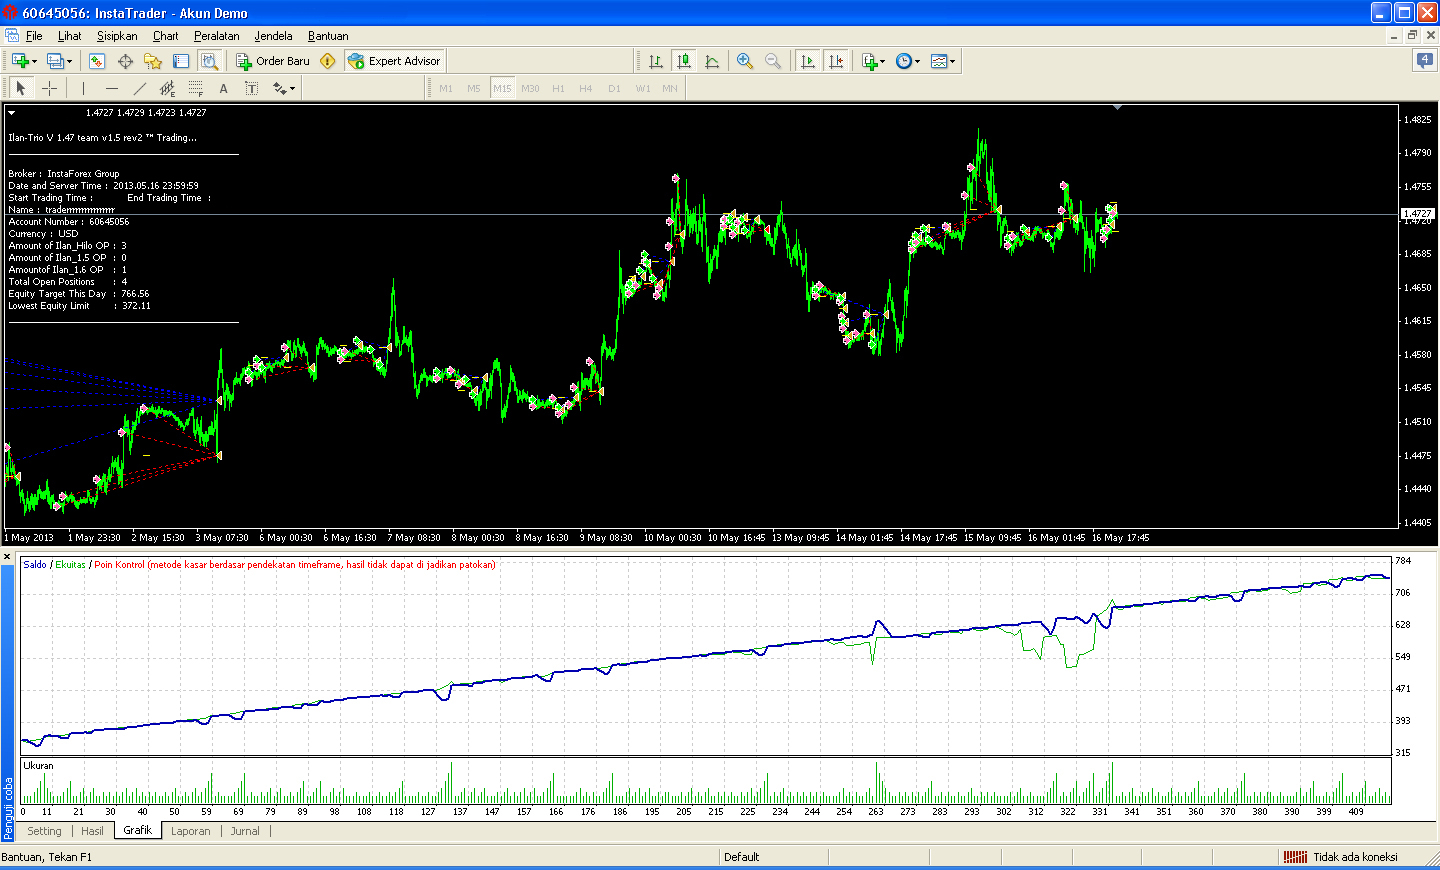Click the chart's top-left triangle expander
This screenshot has width=1440, height=870.
pos(11,112)
